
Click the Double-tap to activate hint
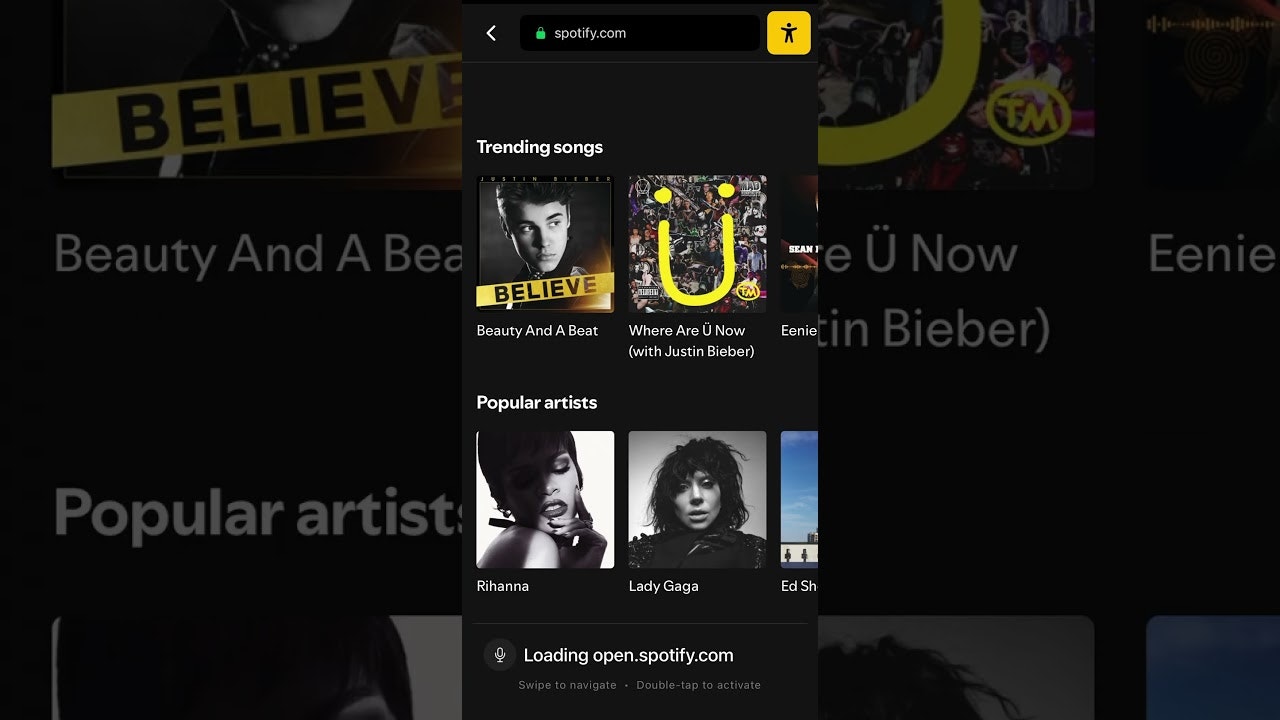point(699,685)
